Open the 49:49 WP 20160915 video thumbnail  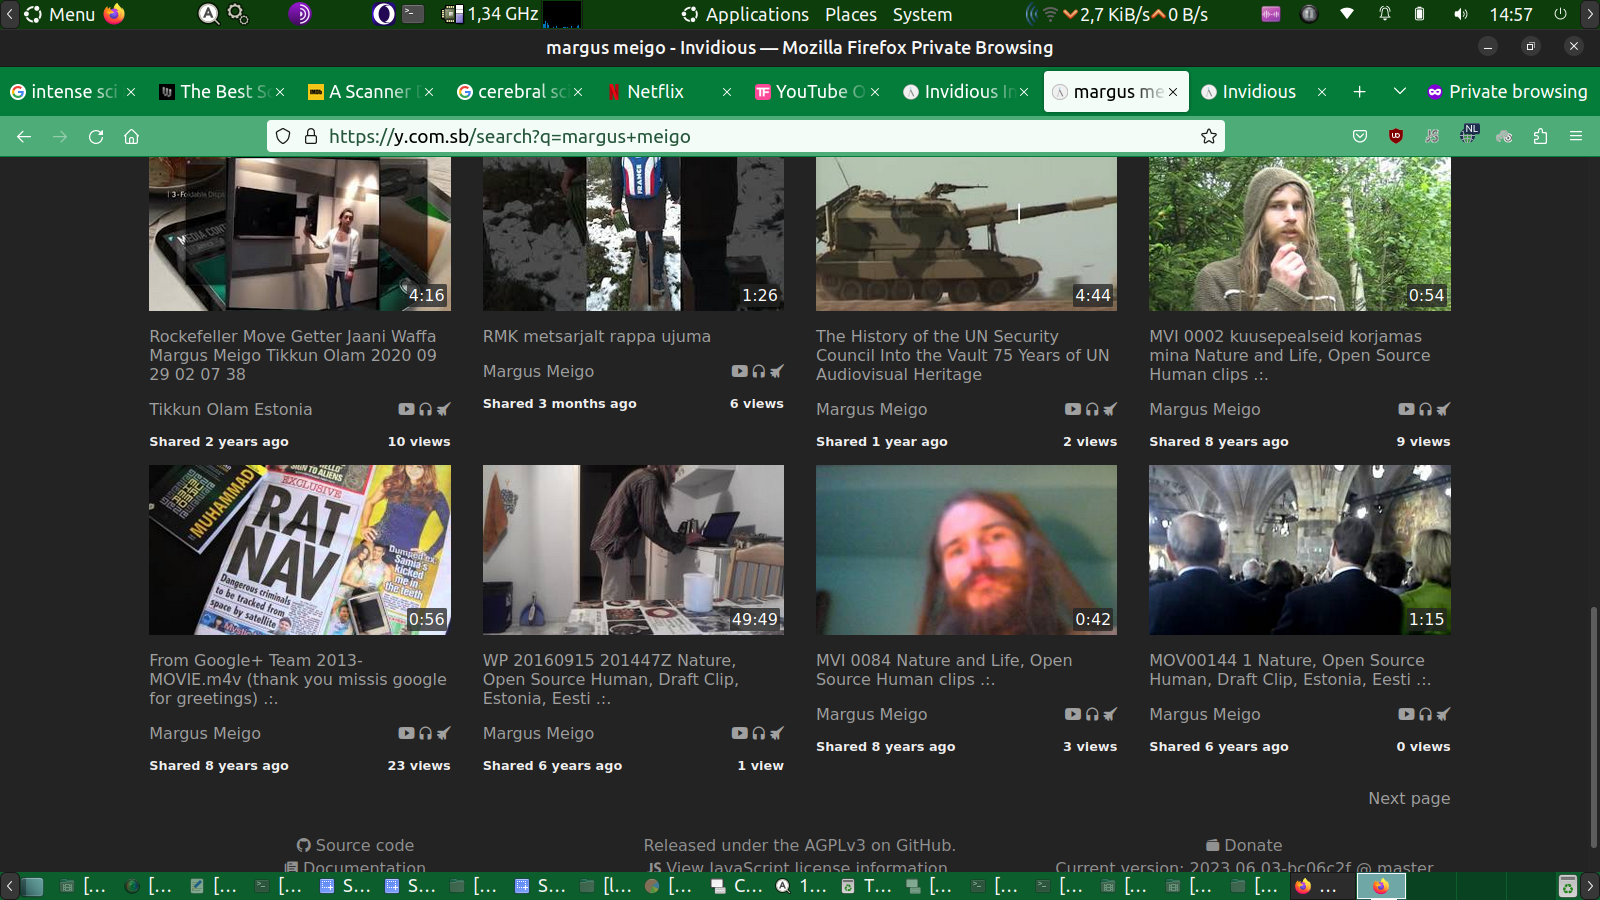[633, 549]
